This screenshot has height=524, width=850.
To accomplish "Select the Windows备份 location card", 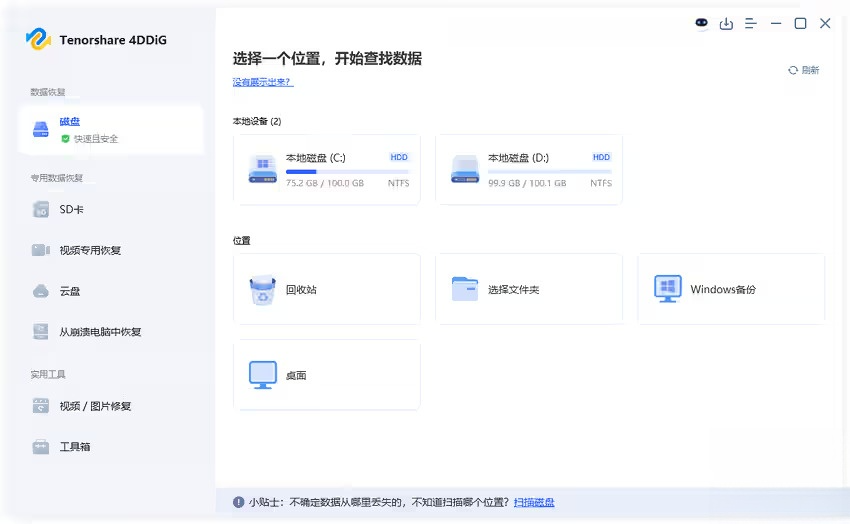I will 731,289.
